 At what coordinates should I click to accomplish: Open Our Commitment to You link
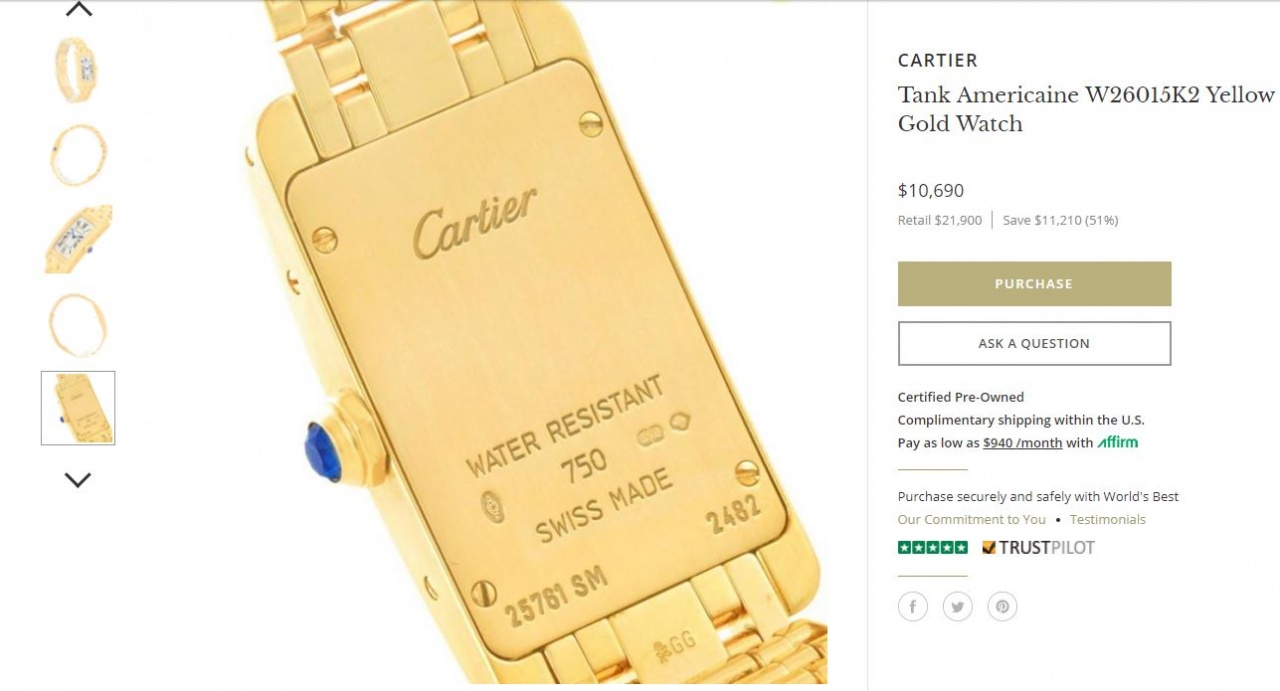[972, 519]
